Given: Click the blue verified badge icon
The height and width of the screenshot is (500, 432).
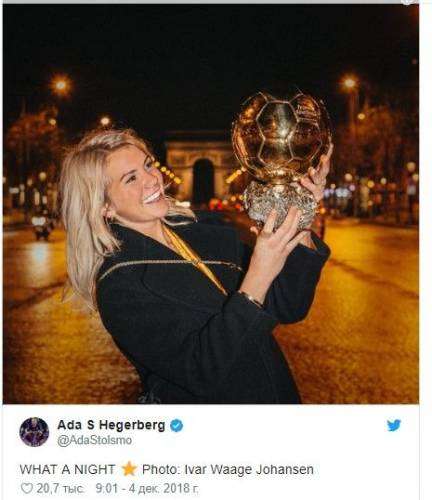Looking at the screenshot, I should [x=176, y=426].
